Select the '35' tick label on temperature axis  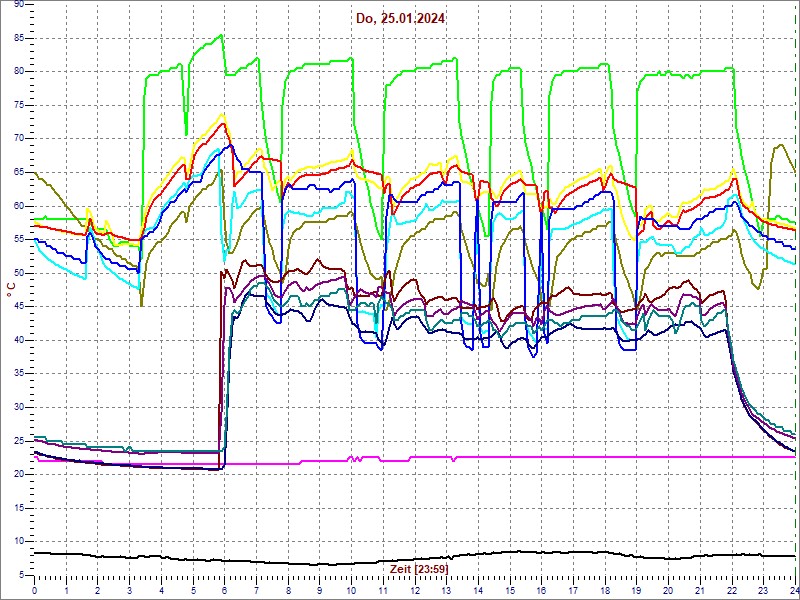click(18, 374)
